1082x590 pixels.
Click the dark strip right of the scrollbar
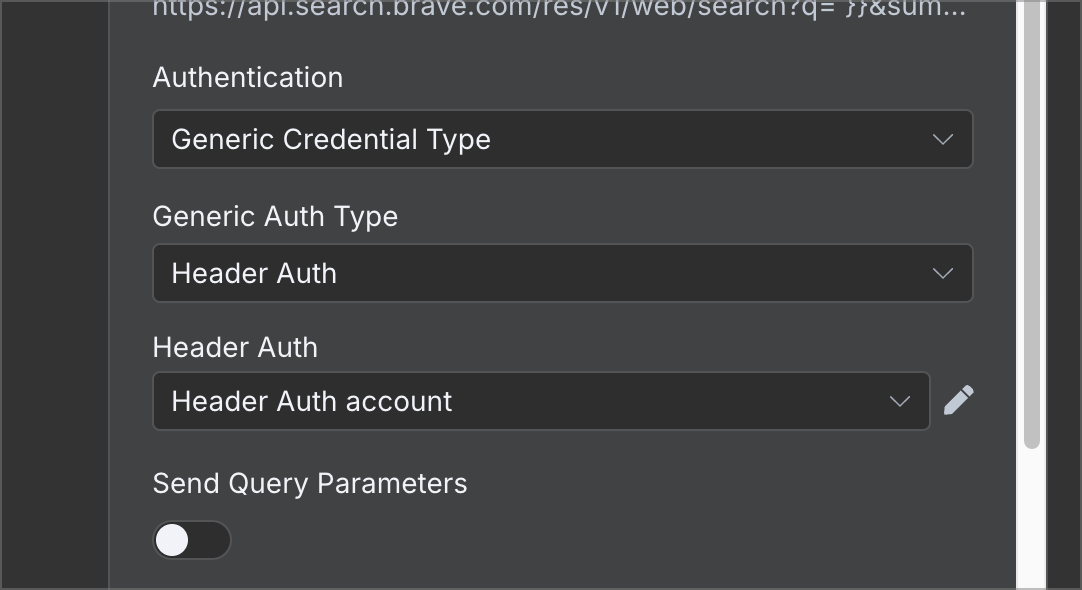point(1063,295)
